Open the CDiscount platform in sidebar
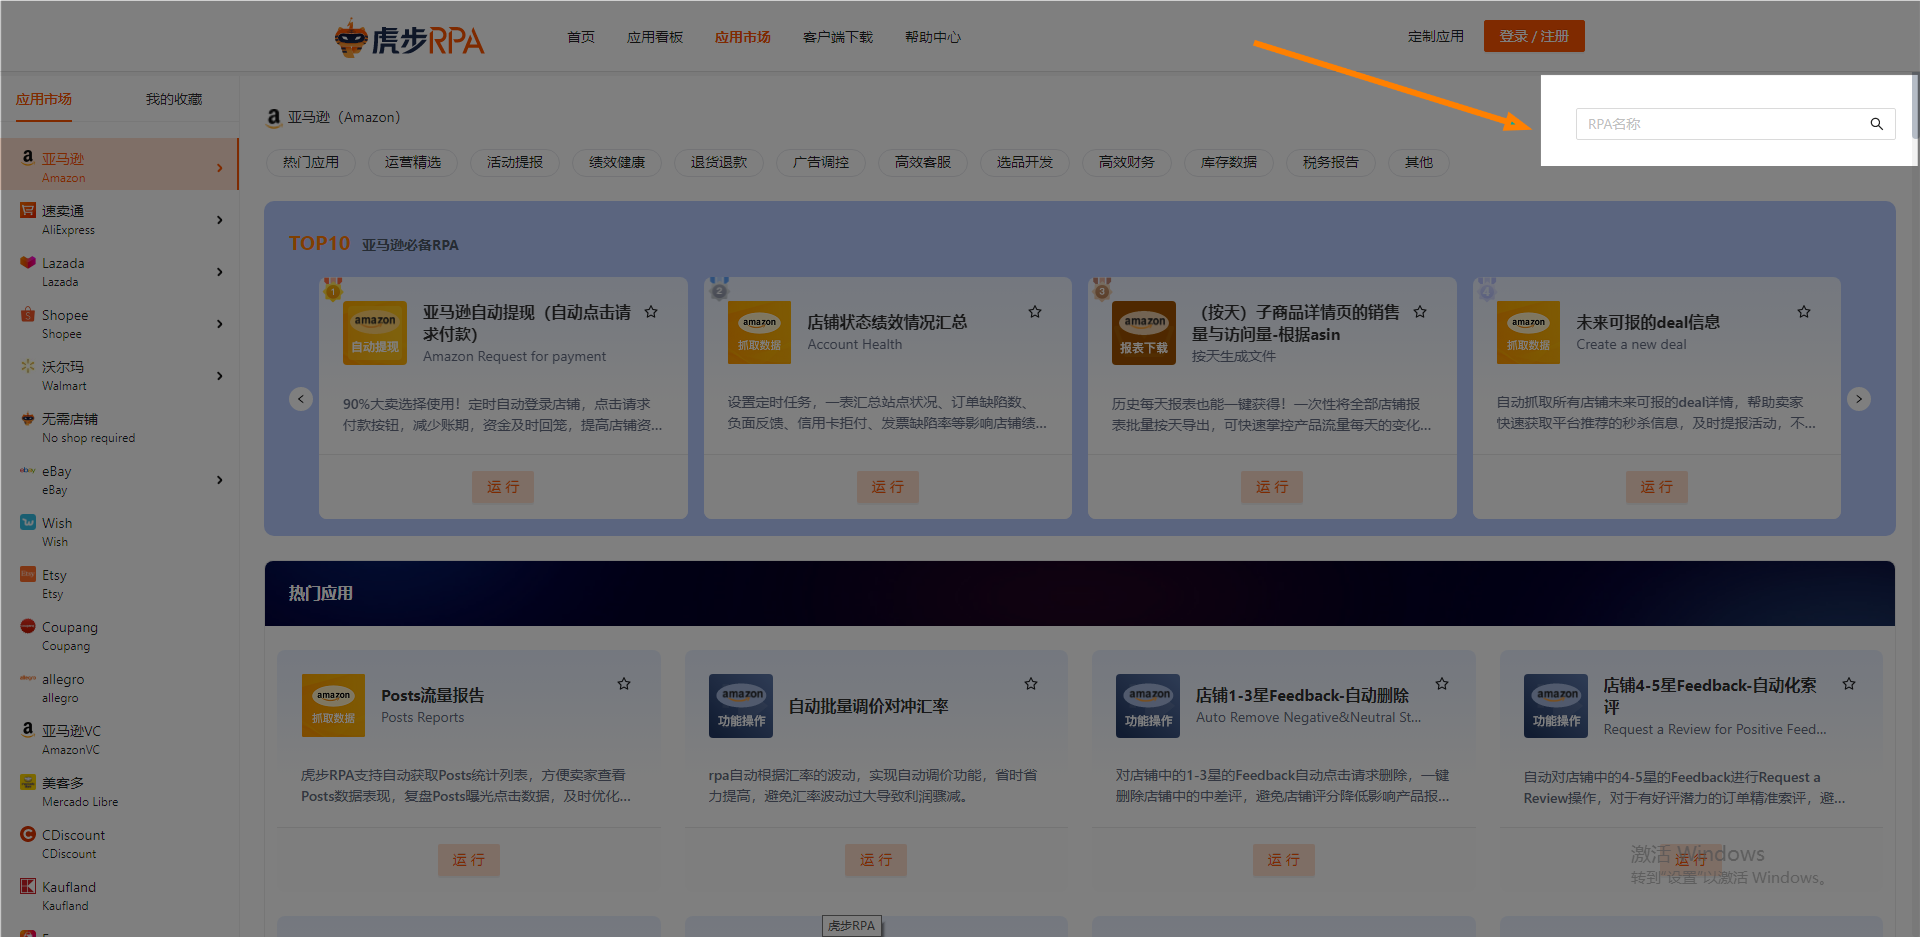The image size is (1920, 937). tap(119, 844)
